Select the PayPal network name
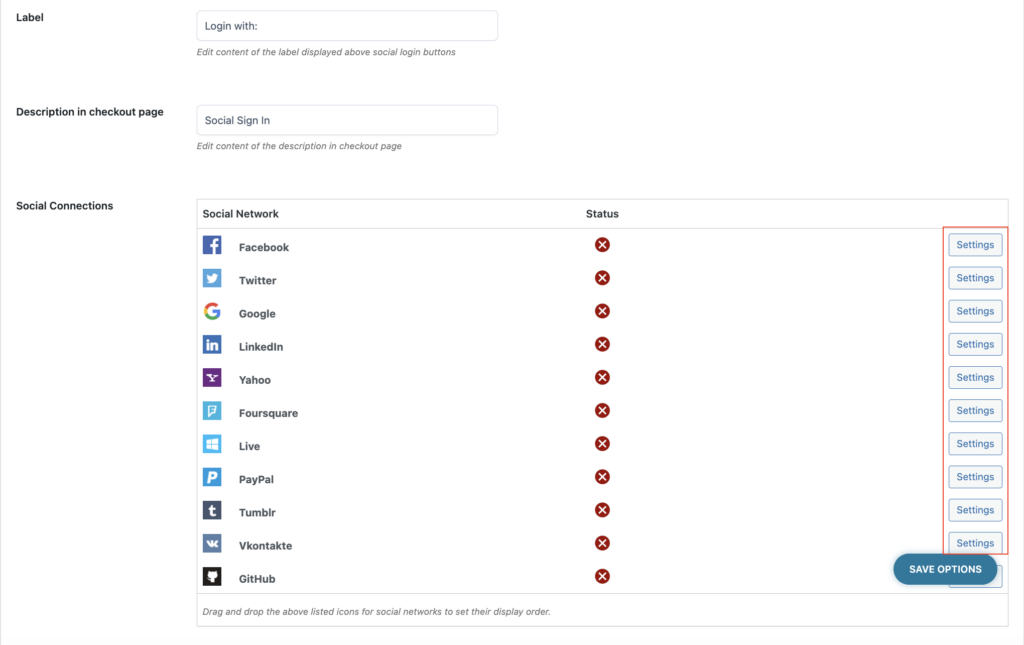Image resolution: width=1024 pixels, height=645 pixels. [x=256, y=479]
